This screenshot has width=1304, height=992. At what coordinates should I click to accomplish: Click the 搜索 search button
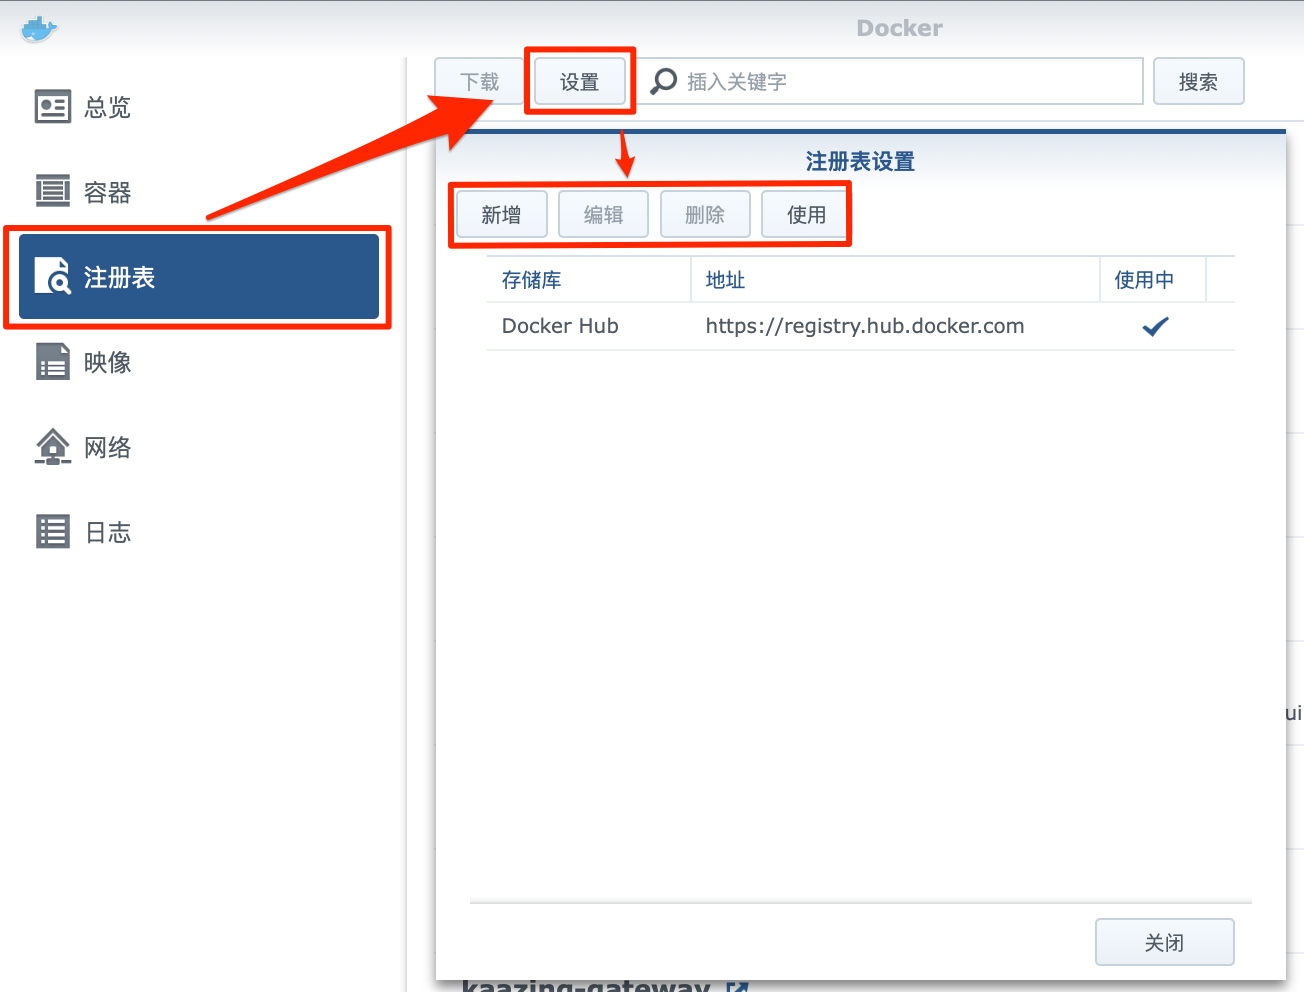[1198, 81]
